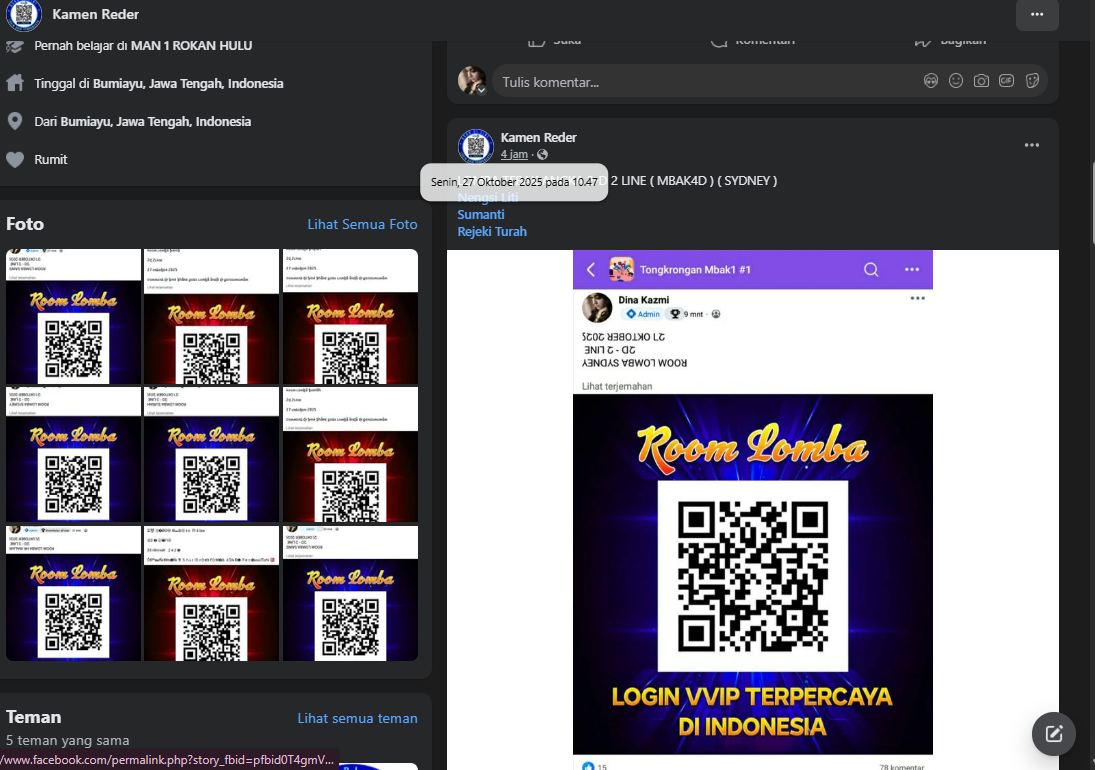Click MAN 1 ROKAN HULU school link
Screen dimensions: 1095x770
[191, 45]
